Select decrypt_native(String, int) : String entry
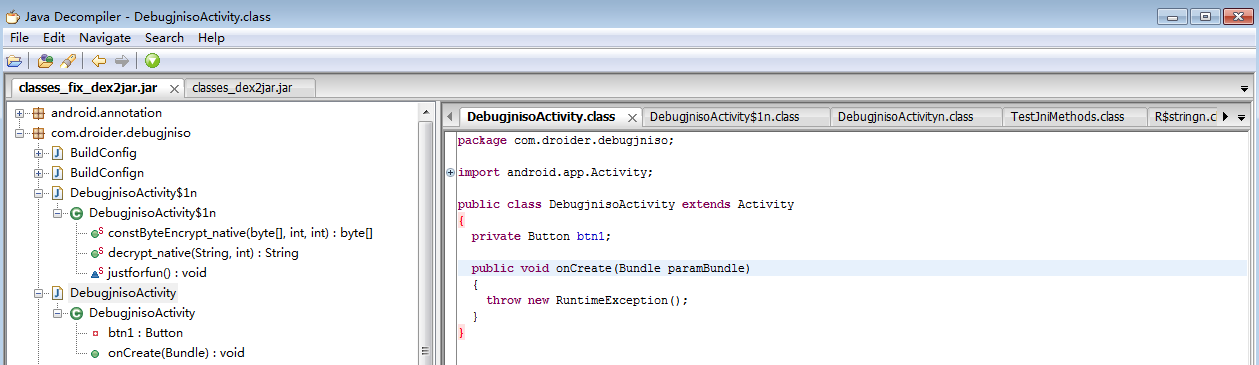The image size is (1259, 365). (x=203, y=253)
